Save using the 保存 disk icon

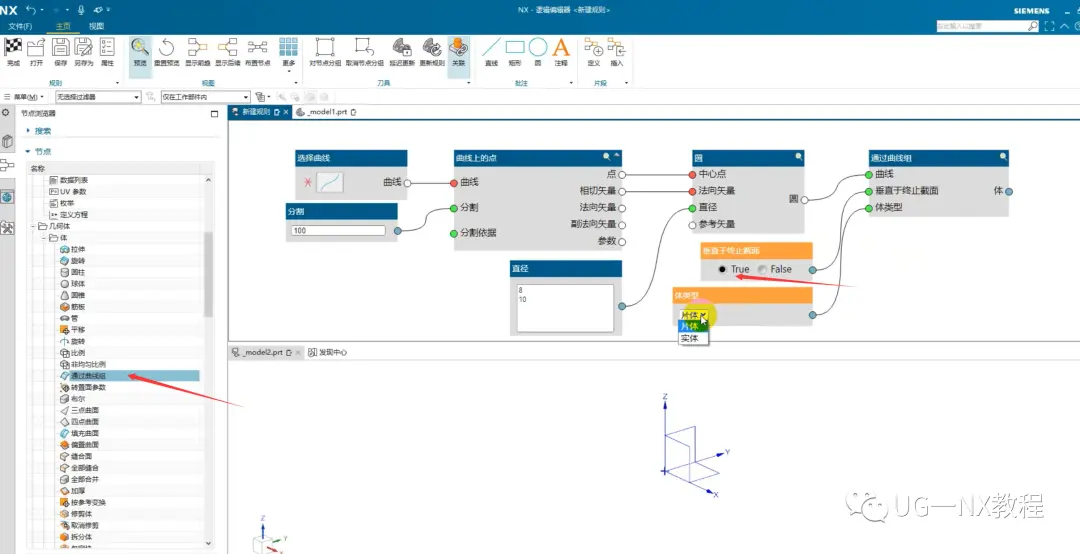coord(60,48)
